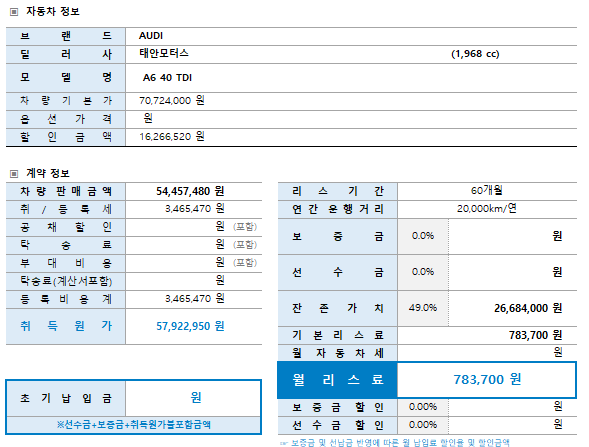This screenshot has width=589, height=447.
Task: Select the 16,266,520 원 discount amount cell
Action: tap(351, 137)
